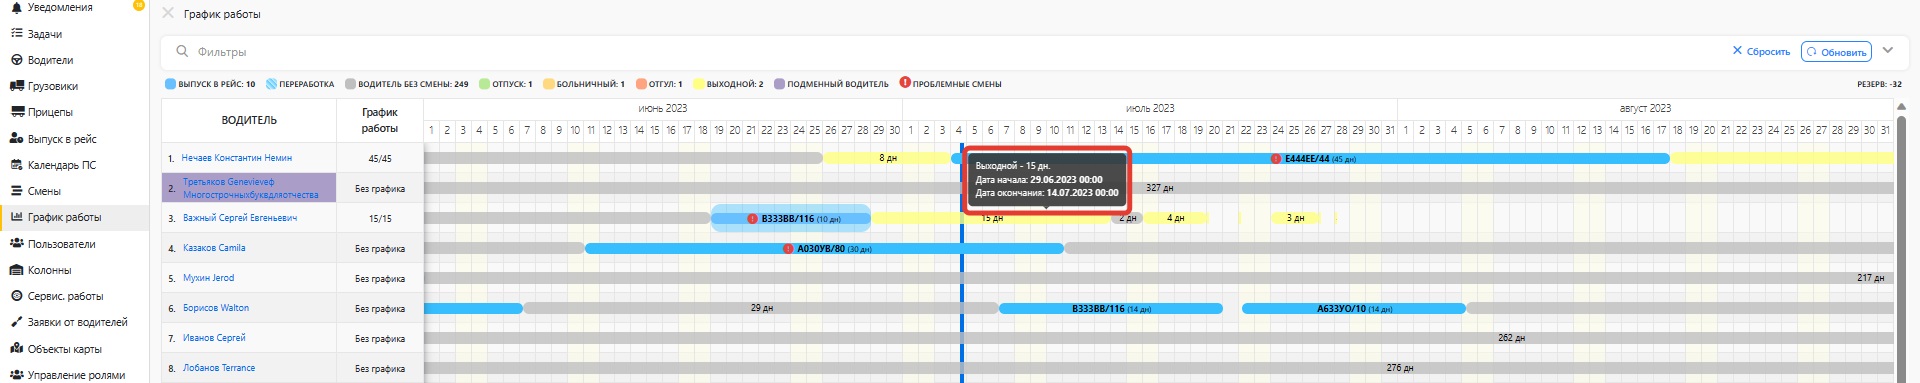
Task: Click the Календарь ПС calendar icon
Action: (x=16, y=165)
